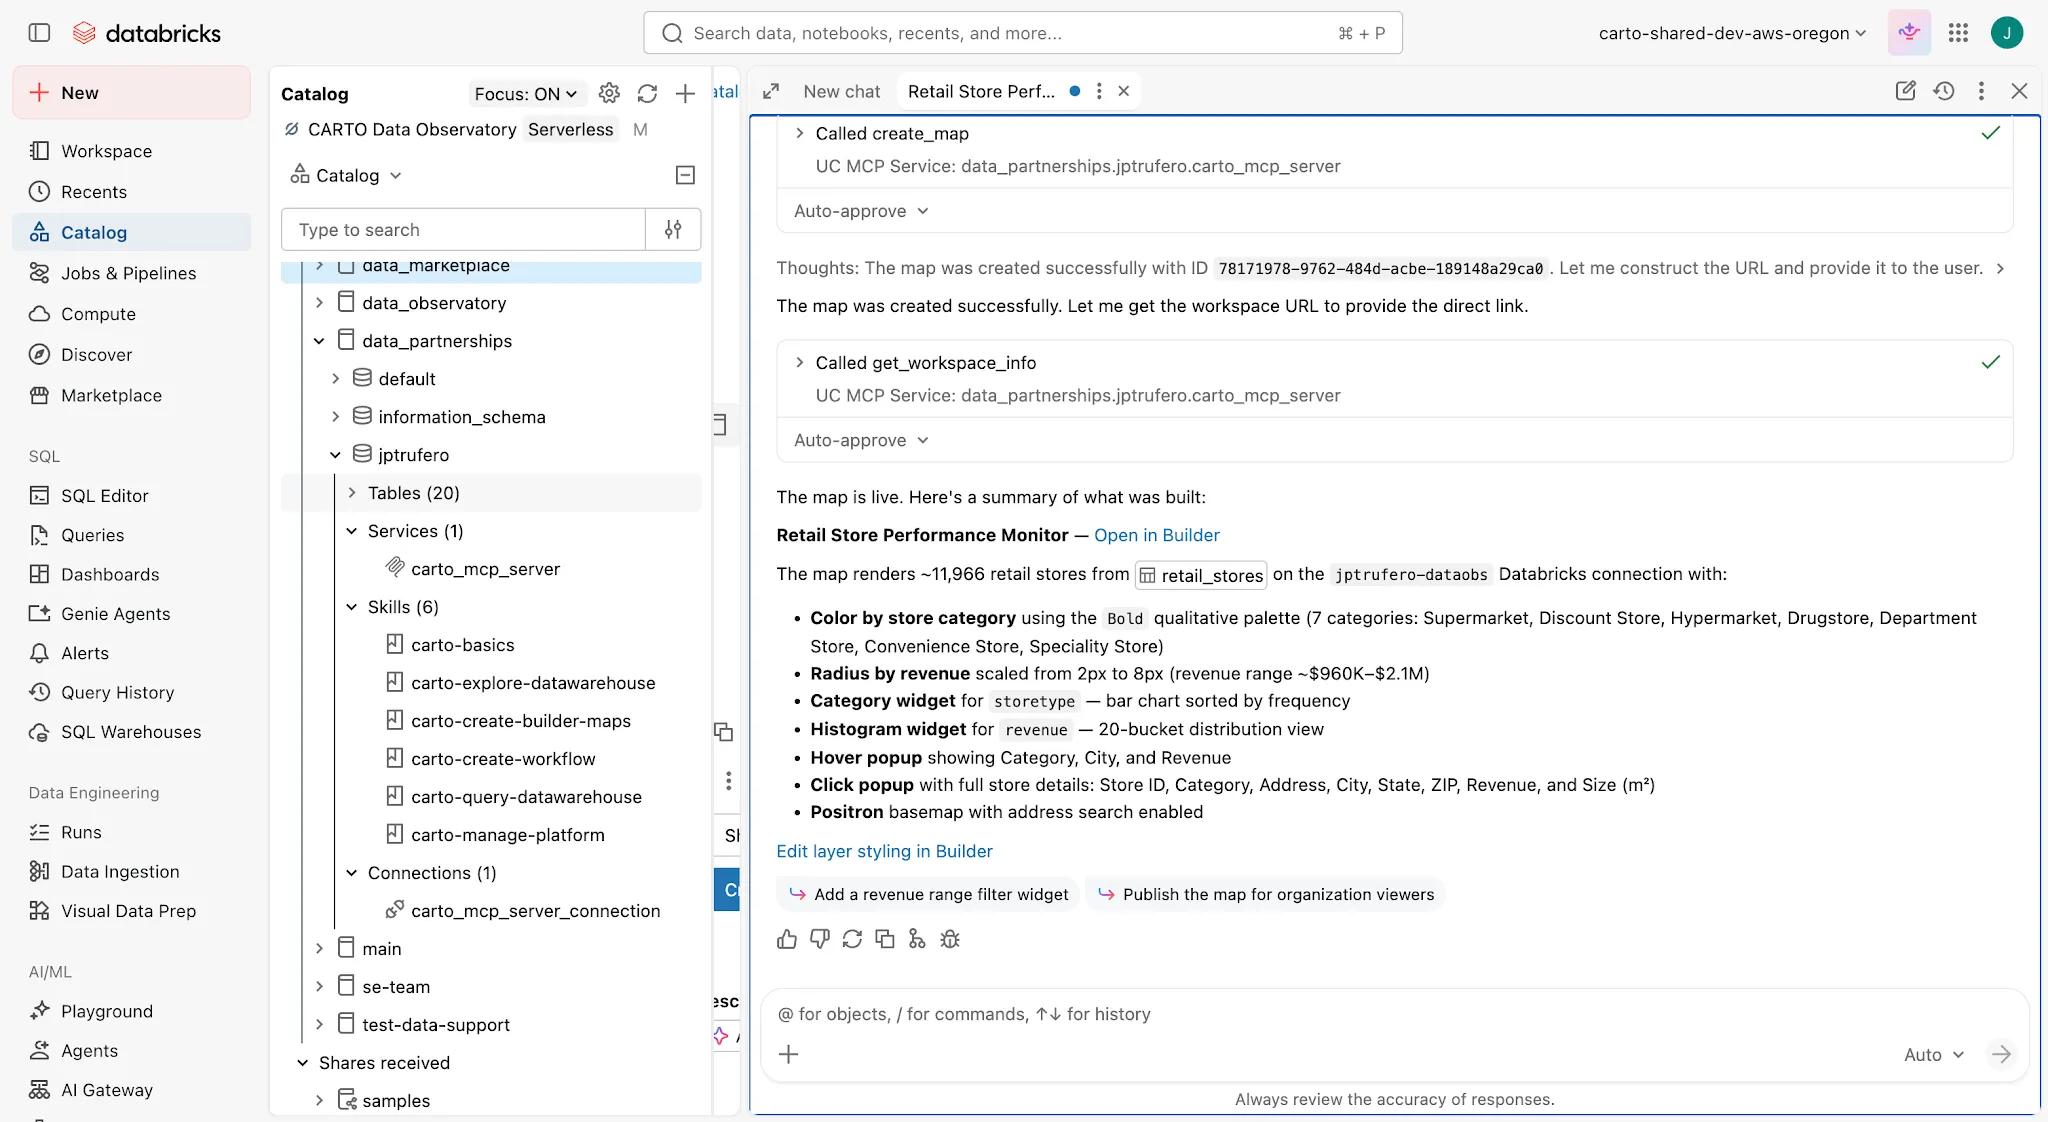This screenshot has width=2048, height=1122.
Task: Open the carto_mcp_server_connection item
Action: (535, 911)
